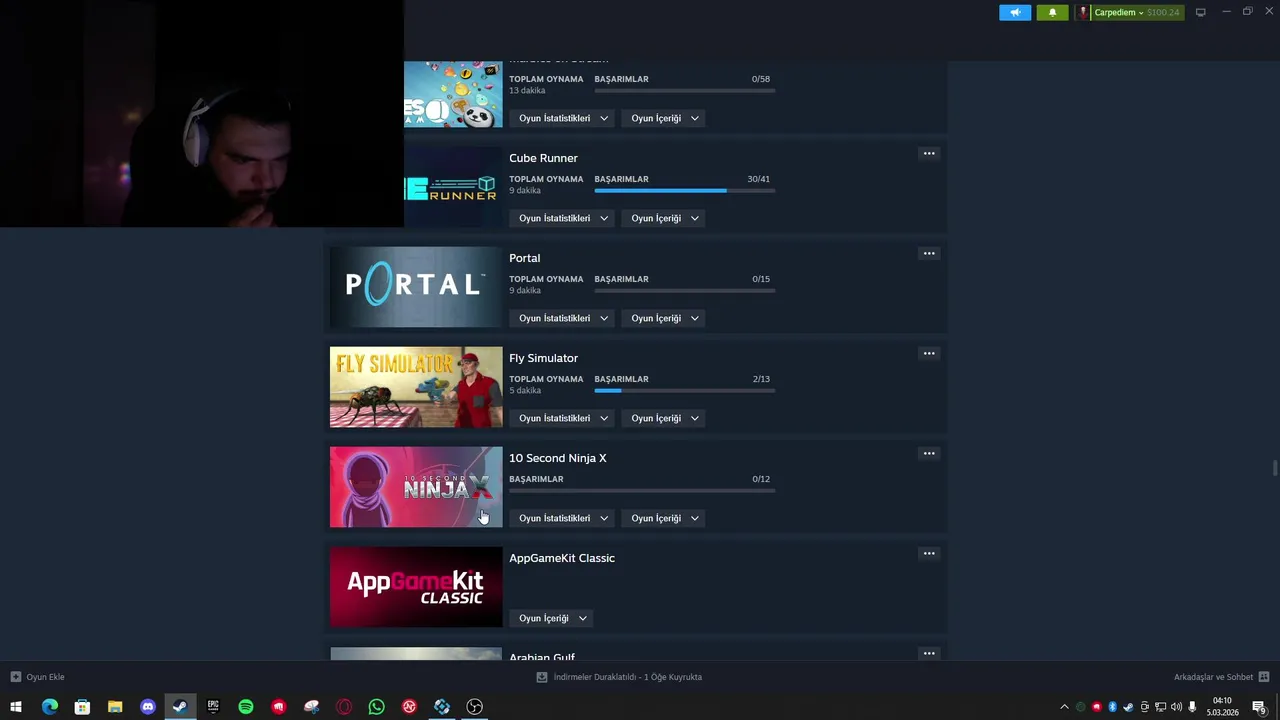Click Bluetooth icon in system tray
This screenshot has height=720, width=1280.
pyautogui.click(x=1112, y=707)
